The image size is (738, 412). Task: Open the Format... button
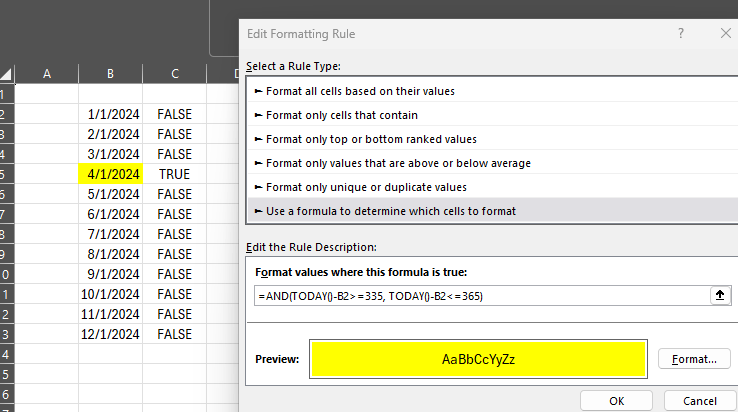[x=694, y=359]
